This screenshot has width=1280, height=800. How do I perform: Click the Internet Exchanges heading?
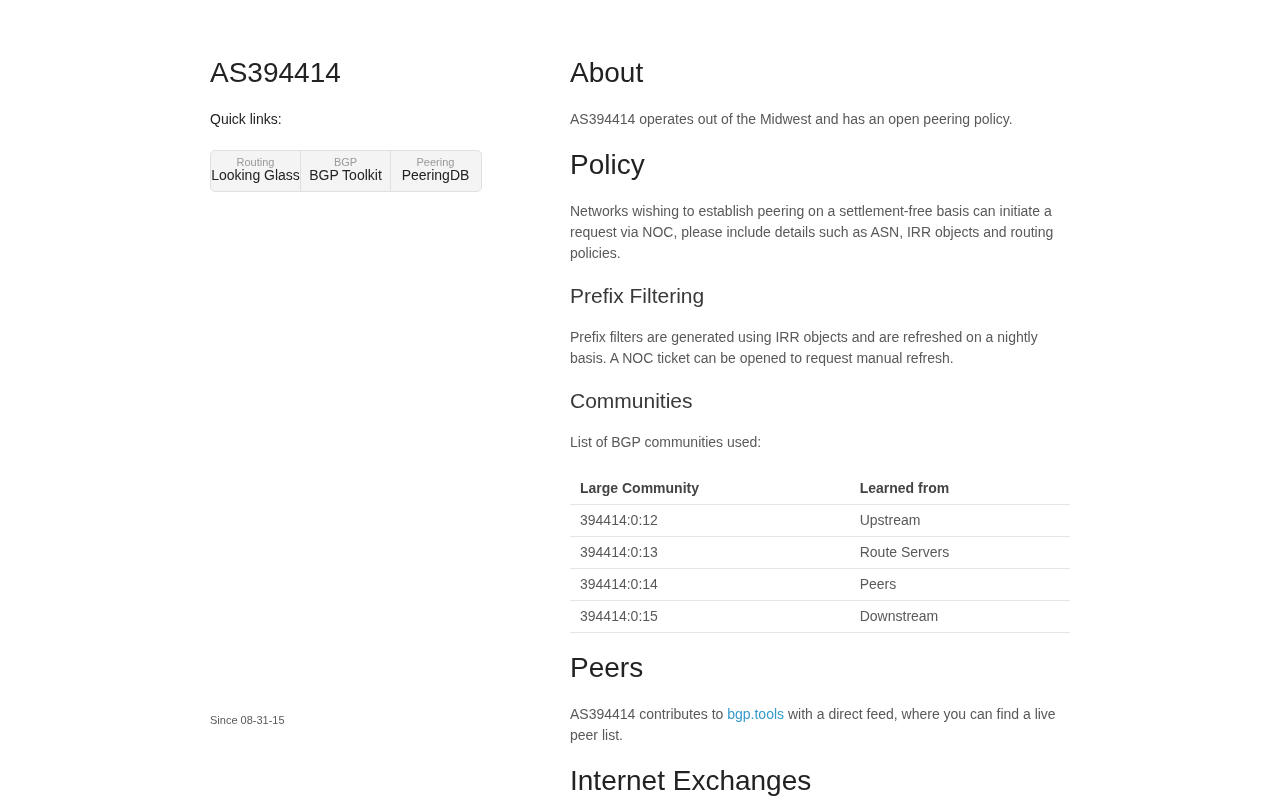pos(690,781)
